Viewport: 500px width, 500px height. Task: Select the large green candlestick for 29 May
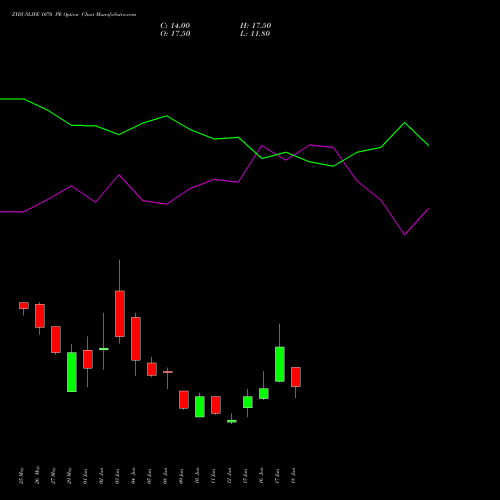coord(72,372)
